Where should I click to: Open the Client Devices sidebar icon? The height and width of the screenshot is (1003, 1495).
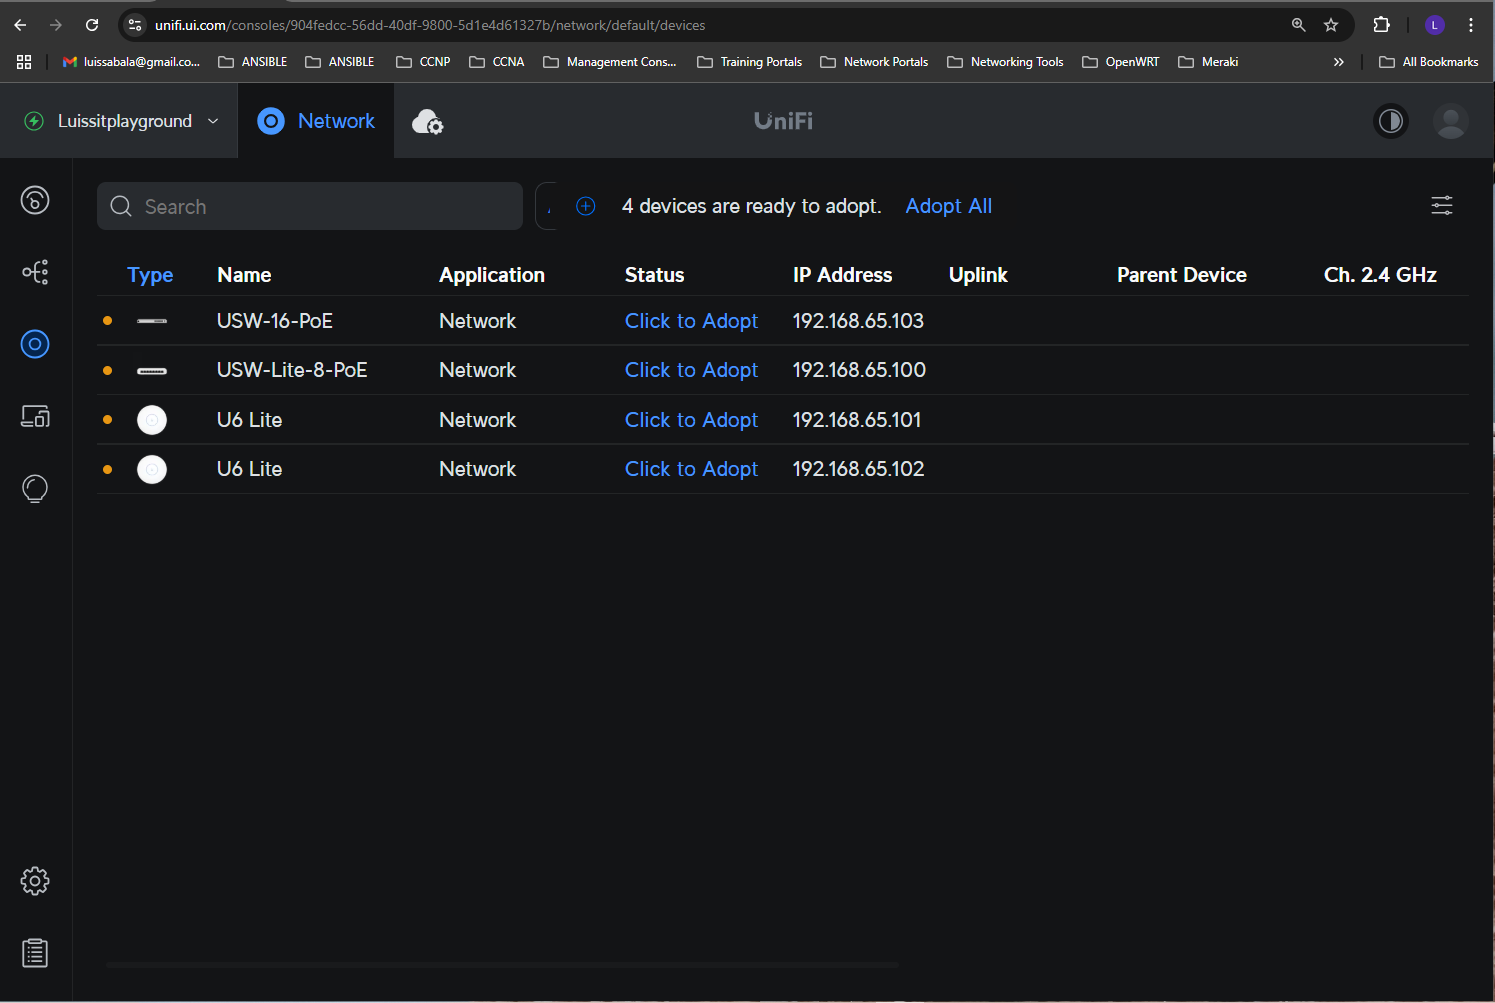pos(35,416)
